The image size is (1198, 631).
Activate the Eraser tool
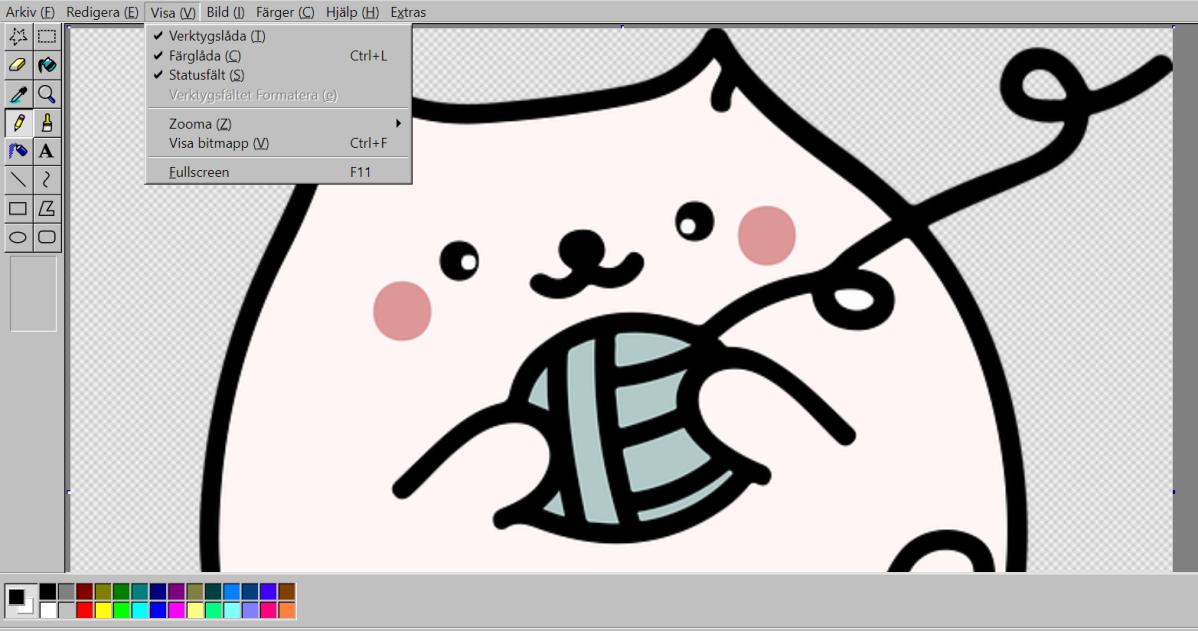(17, 65)
